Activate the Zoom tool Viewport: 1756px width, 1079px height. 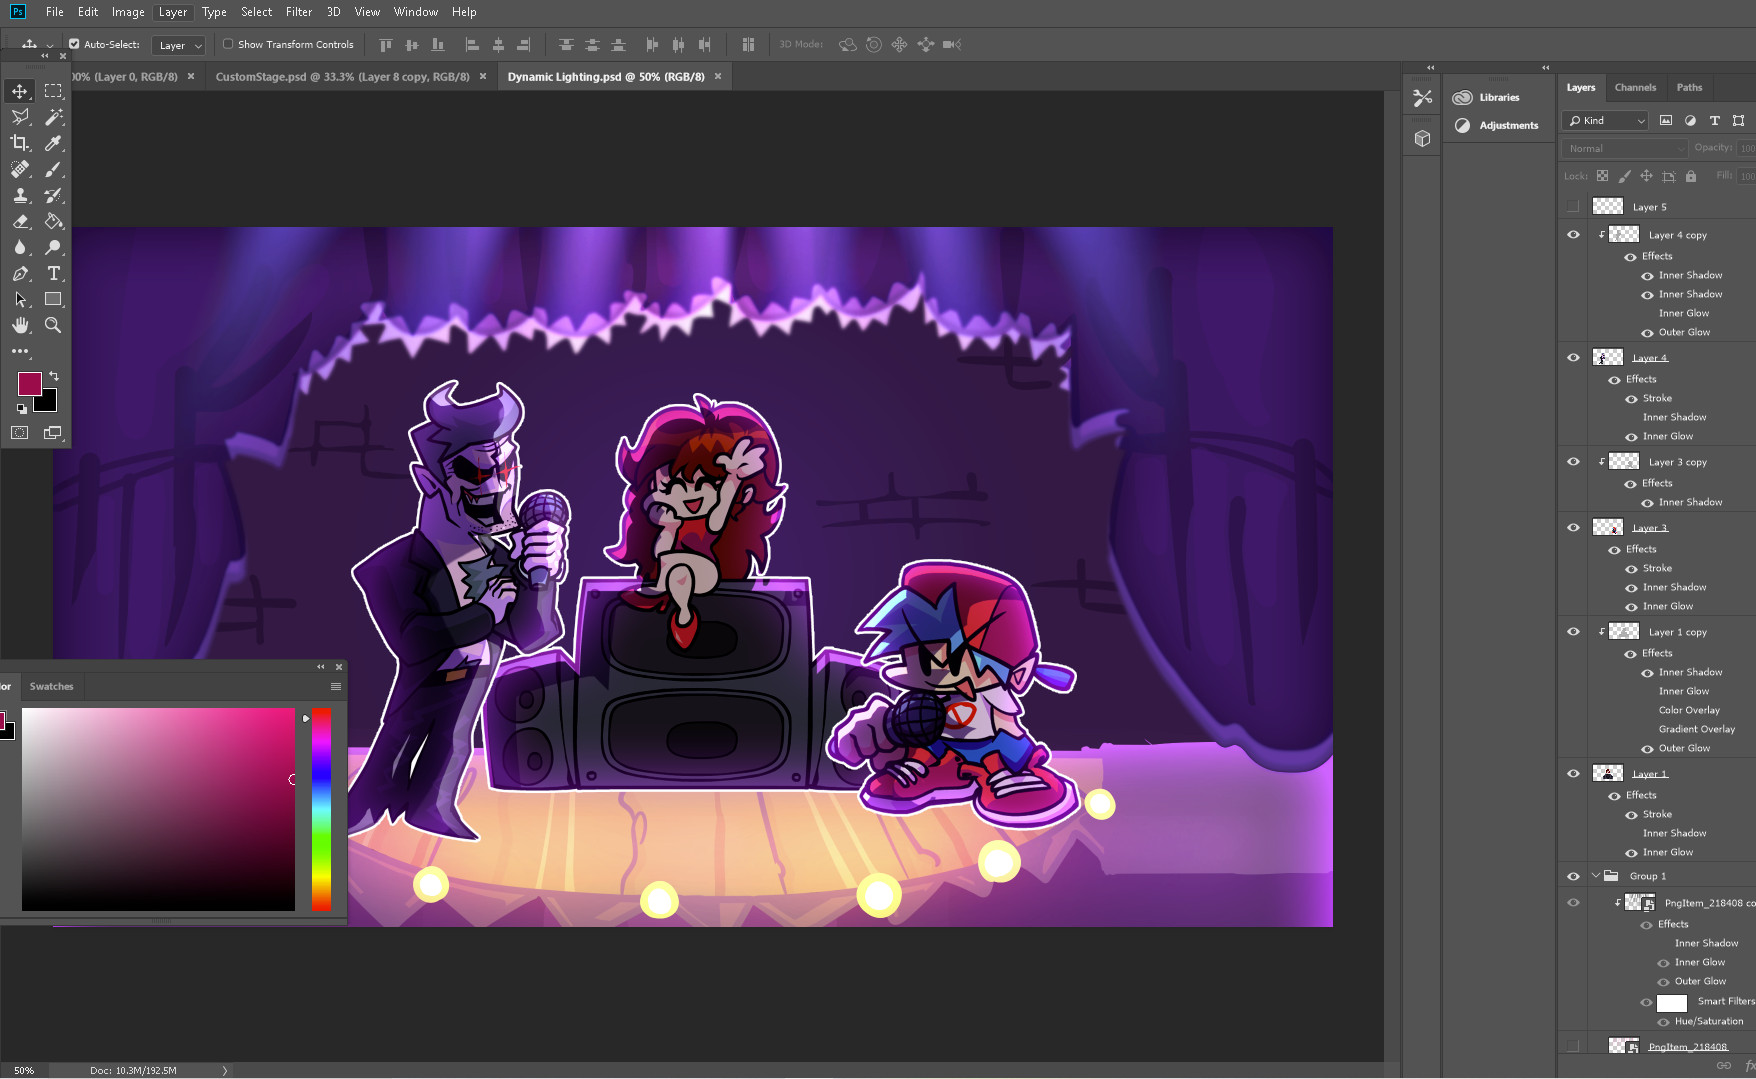54,325
